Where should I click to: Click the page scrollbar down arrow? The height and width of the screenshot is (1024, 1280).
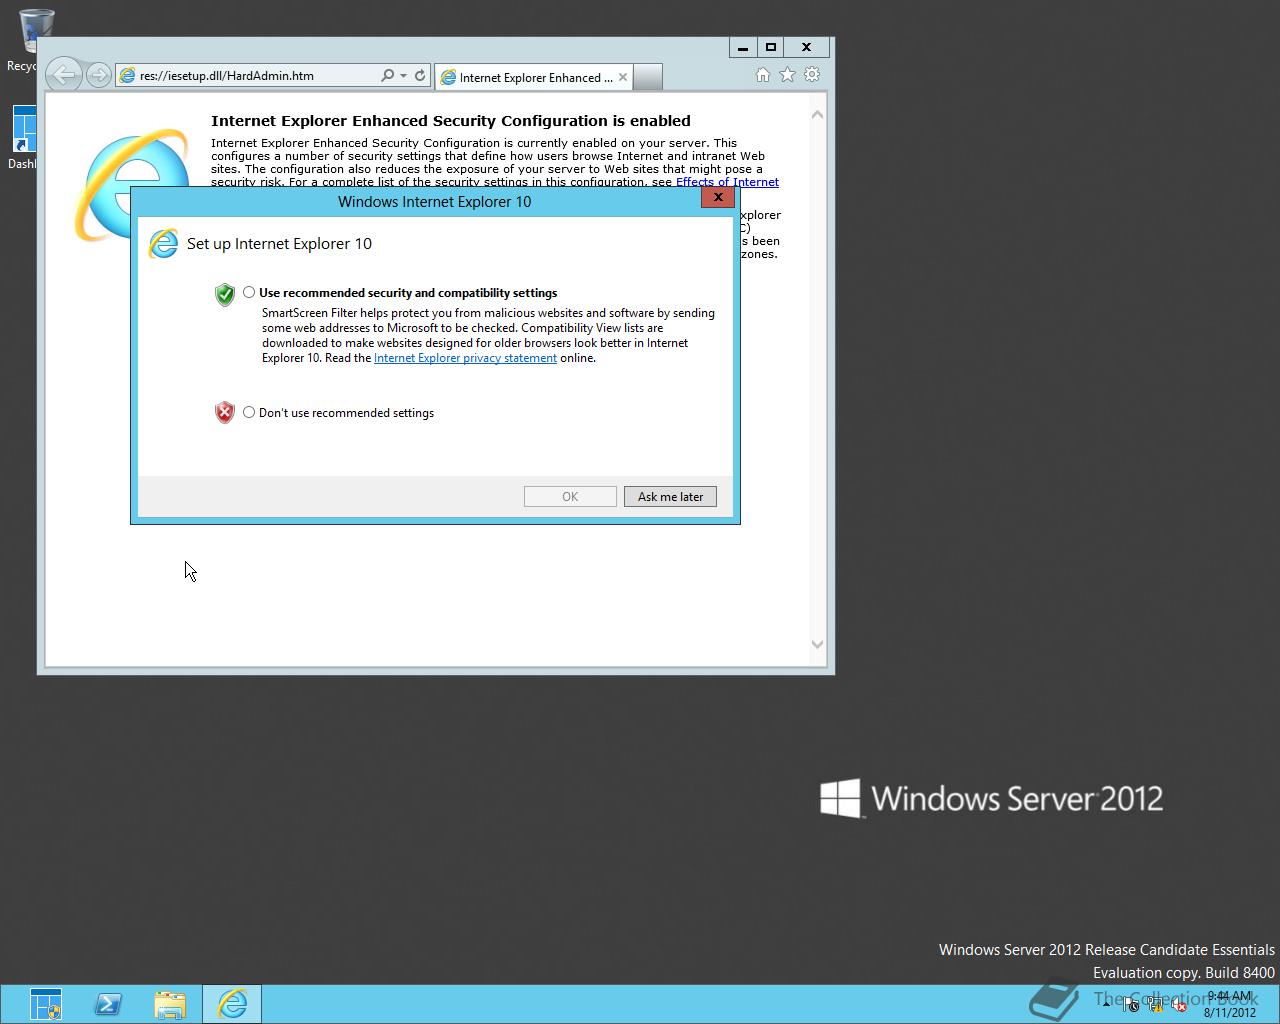[817, 645]
